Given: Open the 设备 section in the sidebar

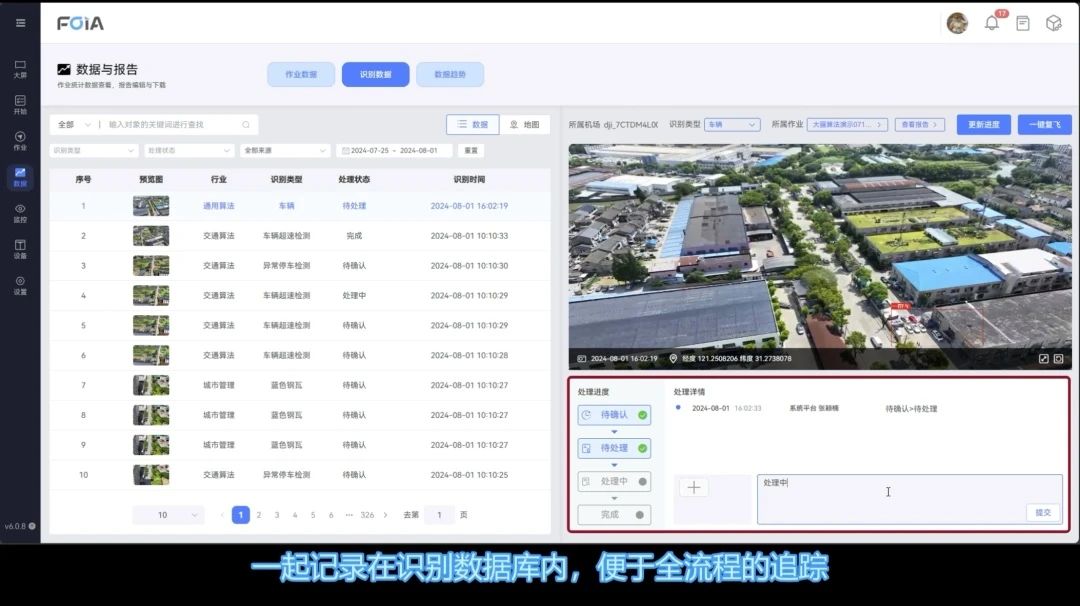Looking at the screenshot, I should coord(20,248).
